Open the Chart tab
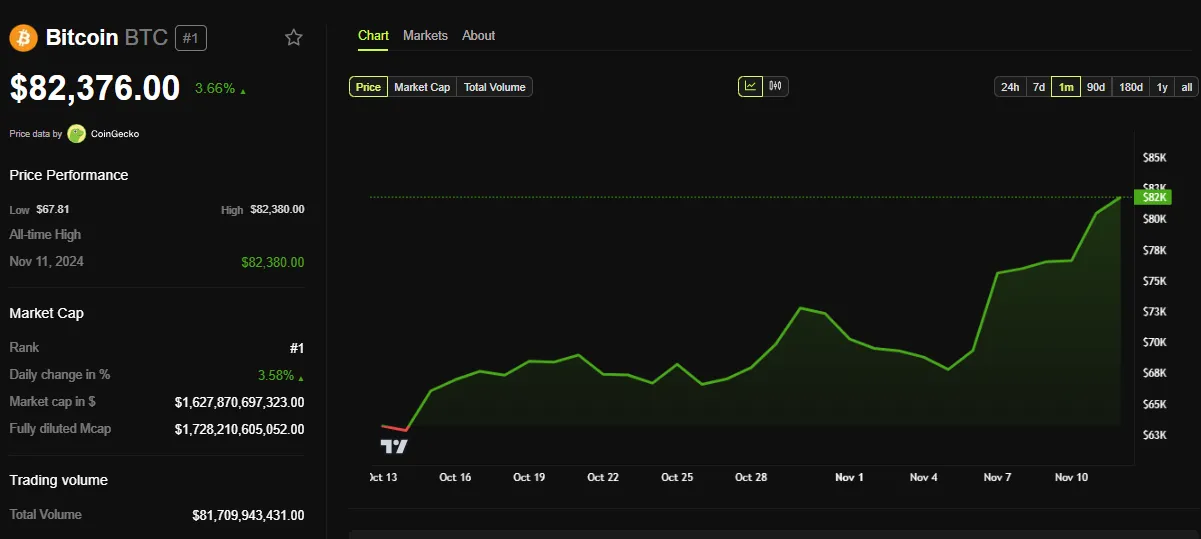The height and width of the screenshot is (539, 1201). point(373,35)
